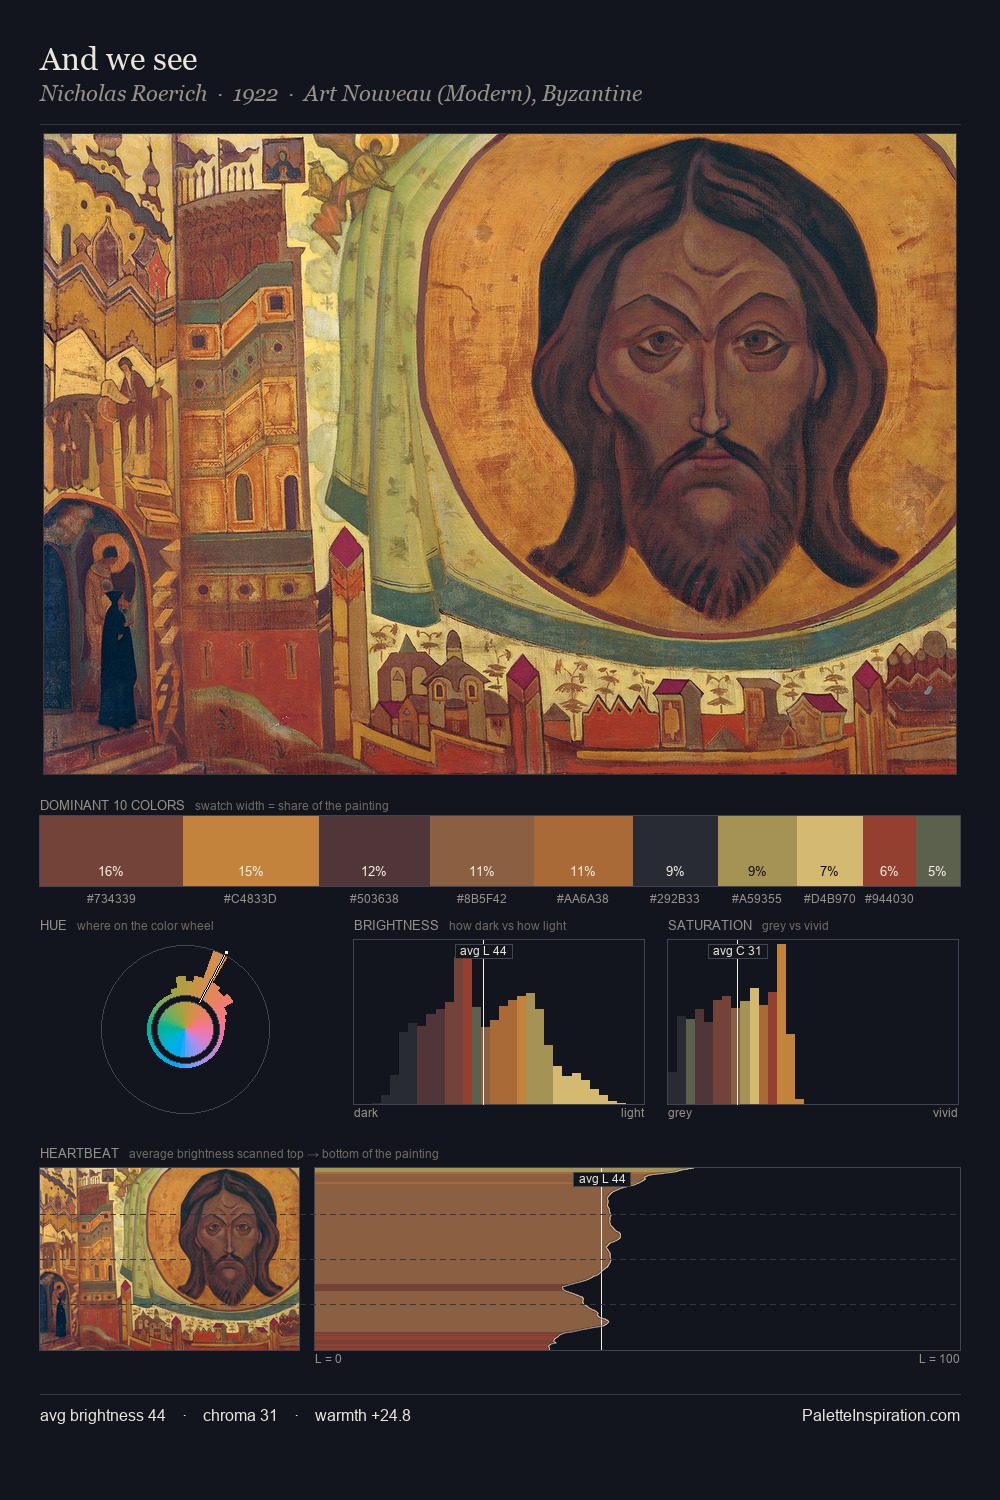Pick the olive swatch #A59355
Screen dimensions: 1000x1500
coord(757,851)
